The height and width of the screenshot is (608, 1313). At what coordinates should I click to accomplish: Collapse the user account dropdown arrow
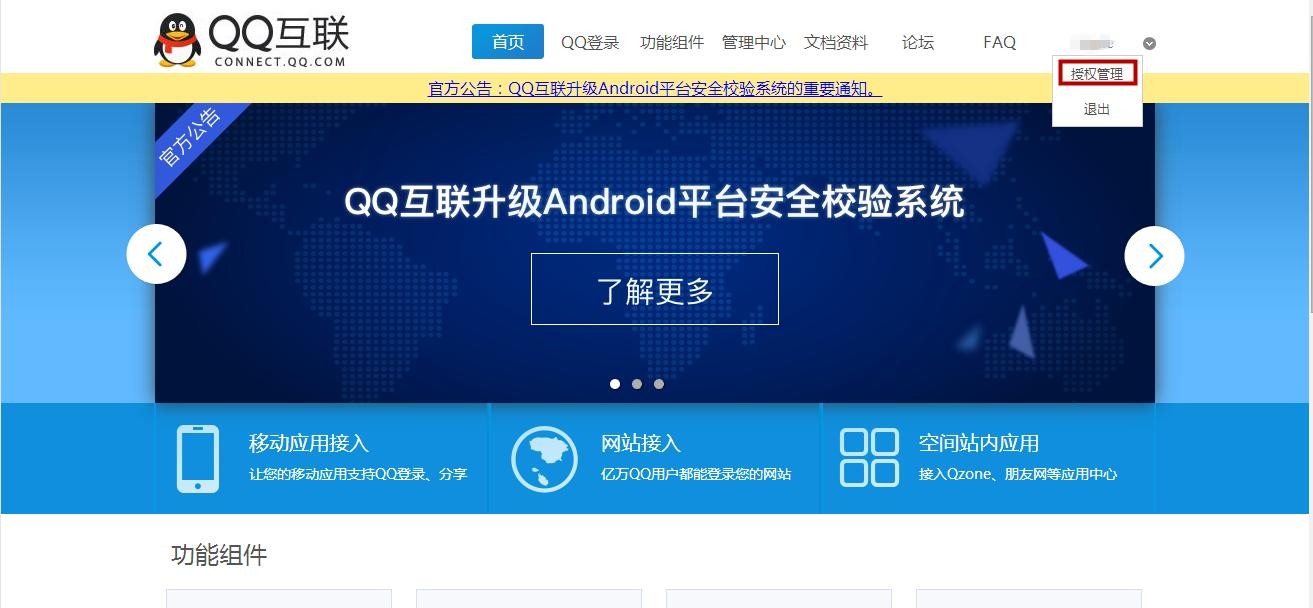click(x=1150, y=43)
